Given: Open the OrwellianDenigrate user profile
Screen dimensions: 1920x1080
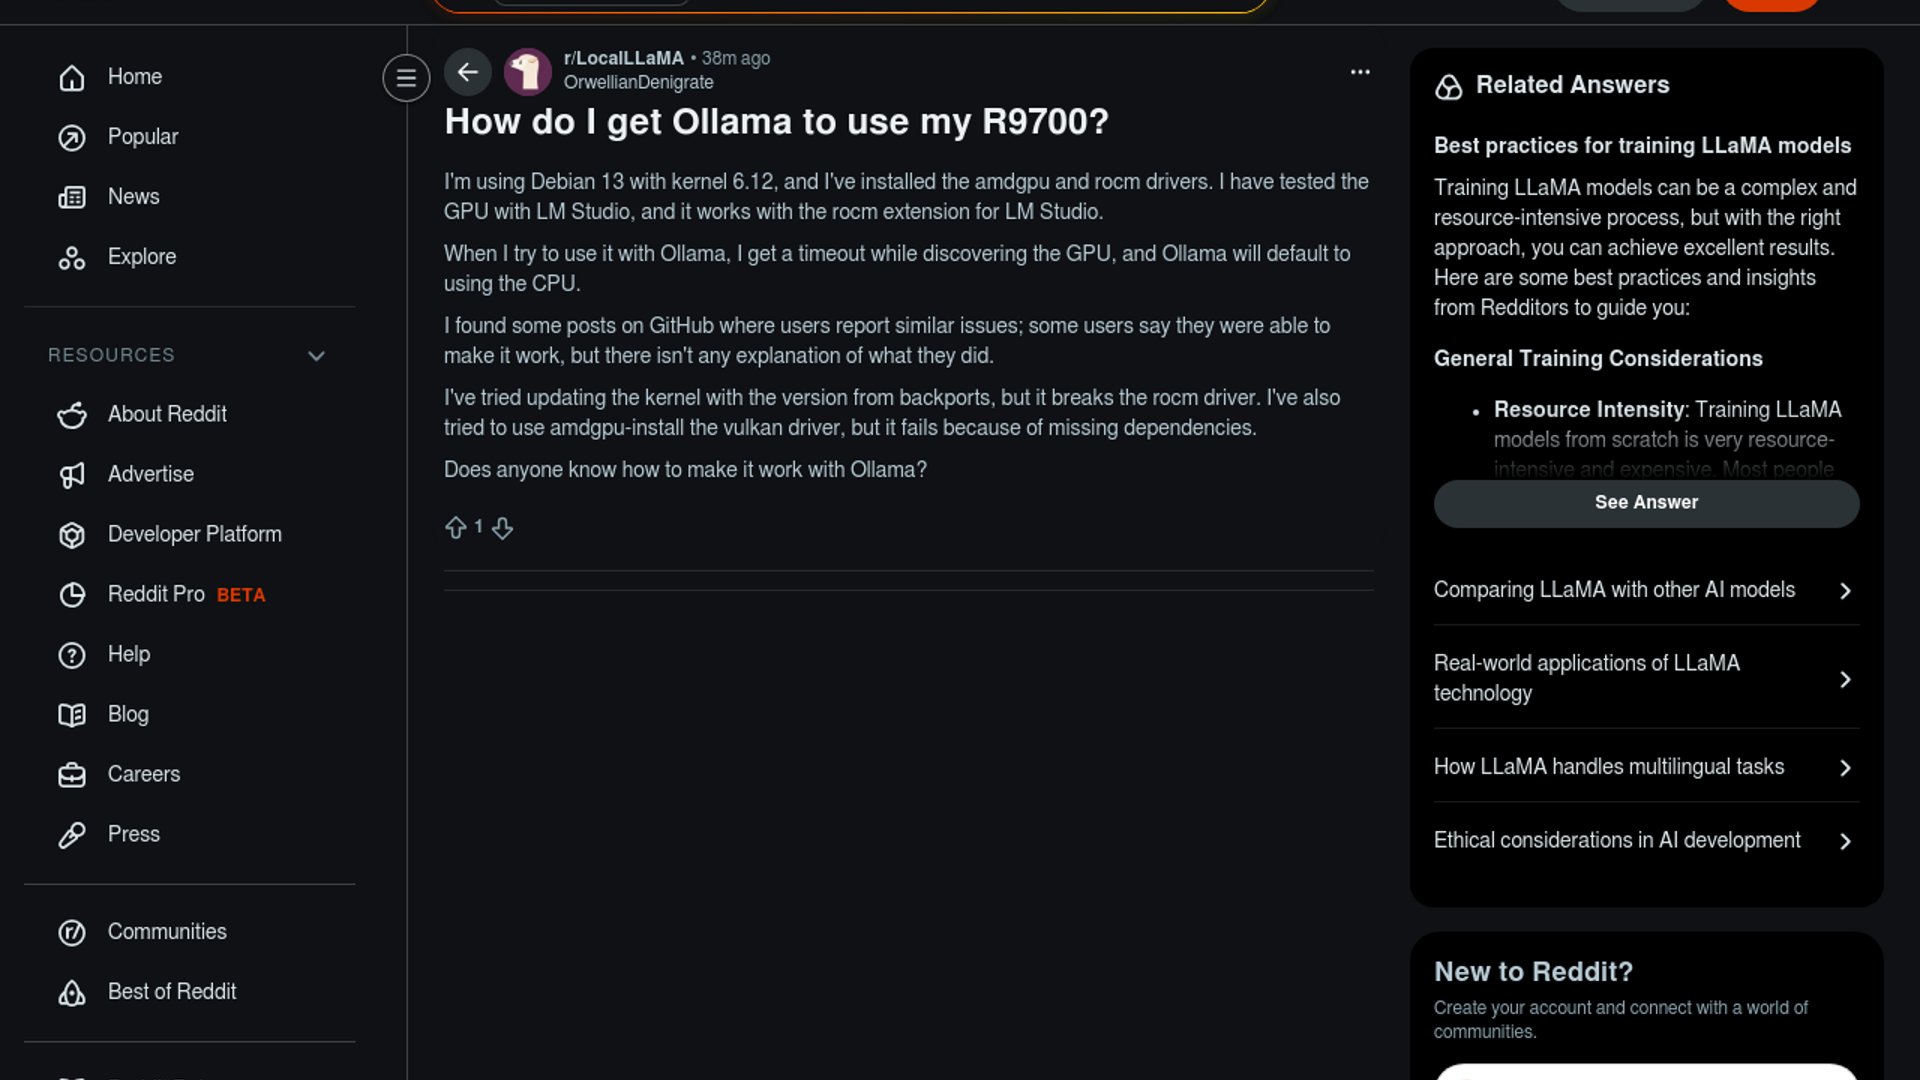Looking at the screenshot, I should tap(638, 83).
